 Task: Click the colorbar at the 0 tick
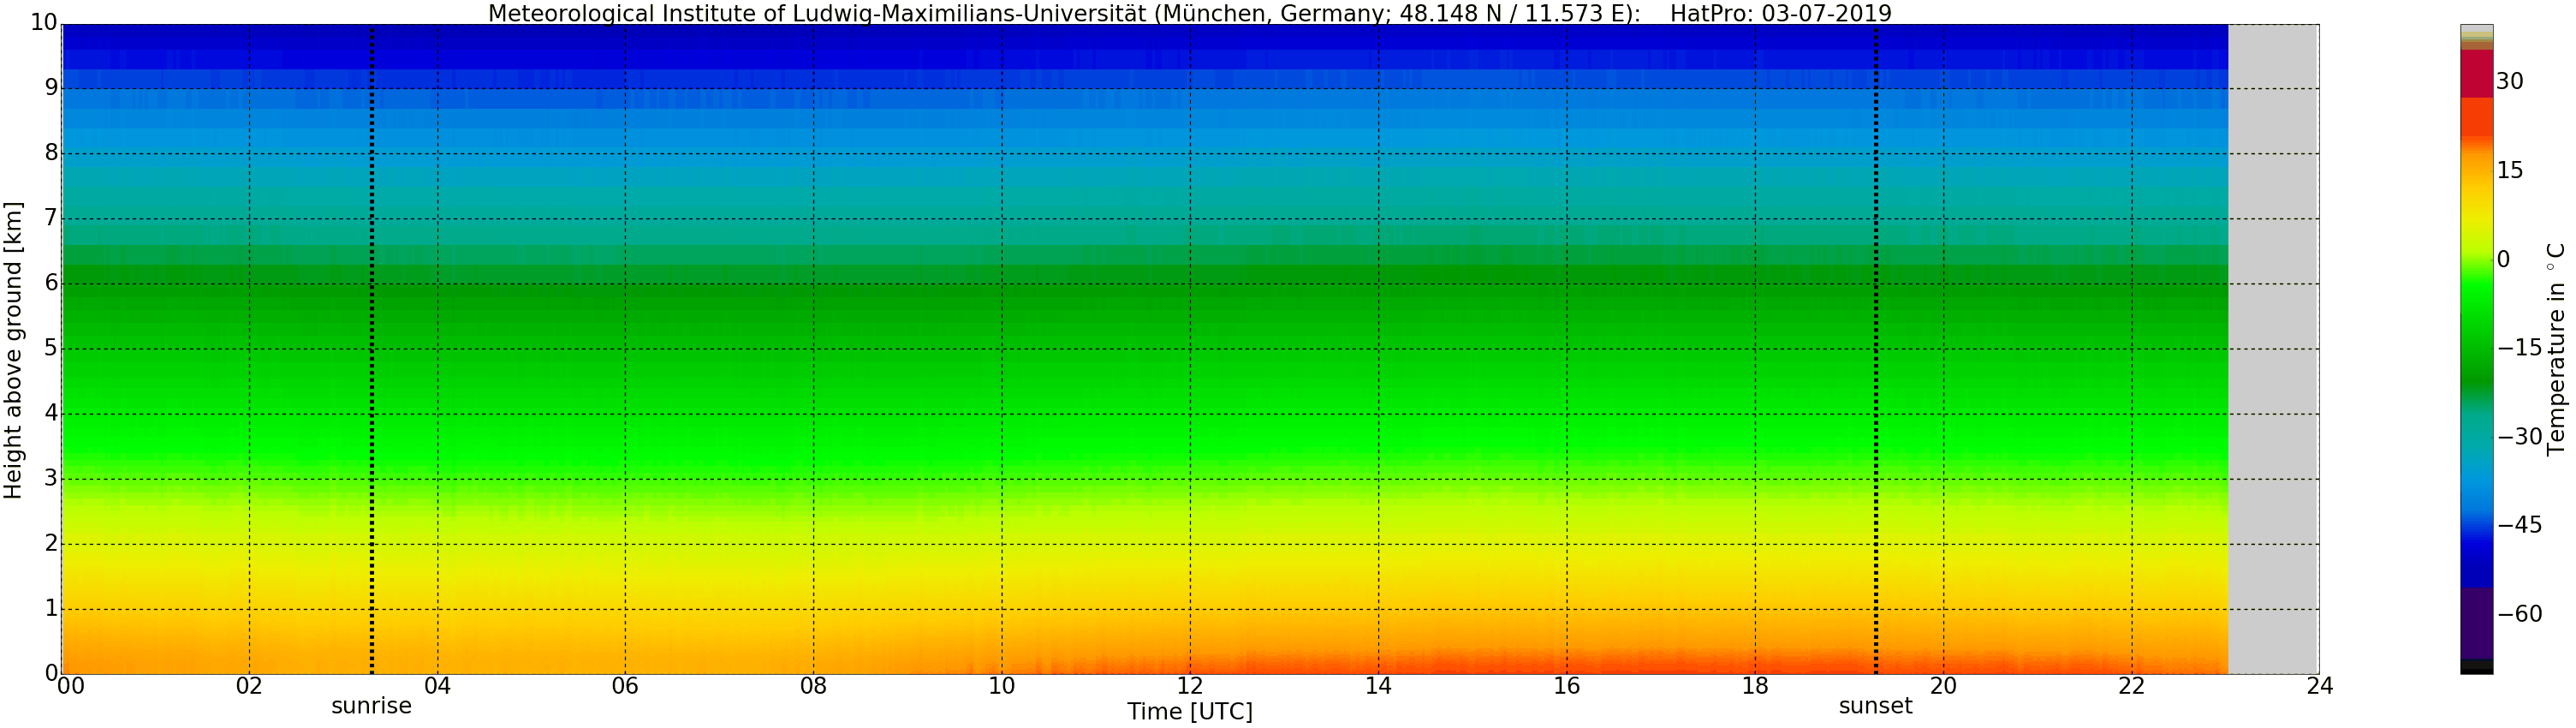(x=2476, y=260)
